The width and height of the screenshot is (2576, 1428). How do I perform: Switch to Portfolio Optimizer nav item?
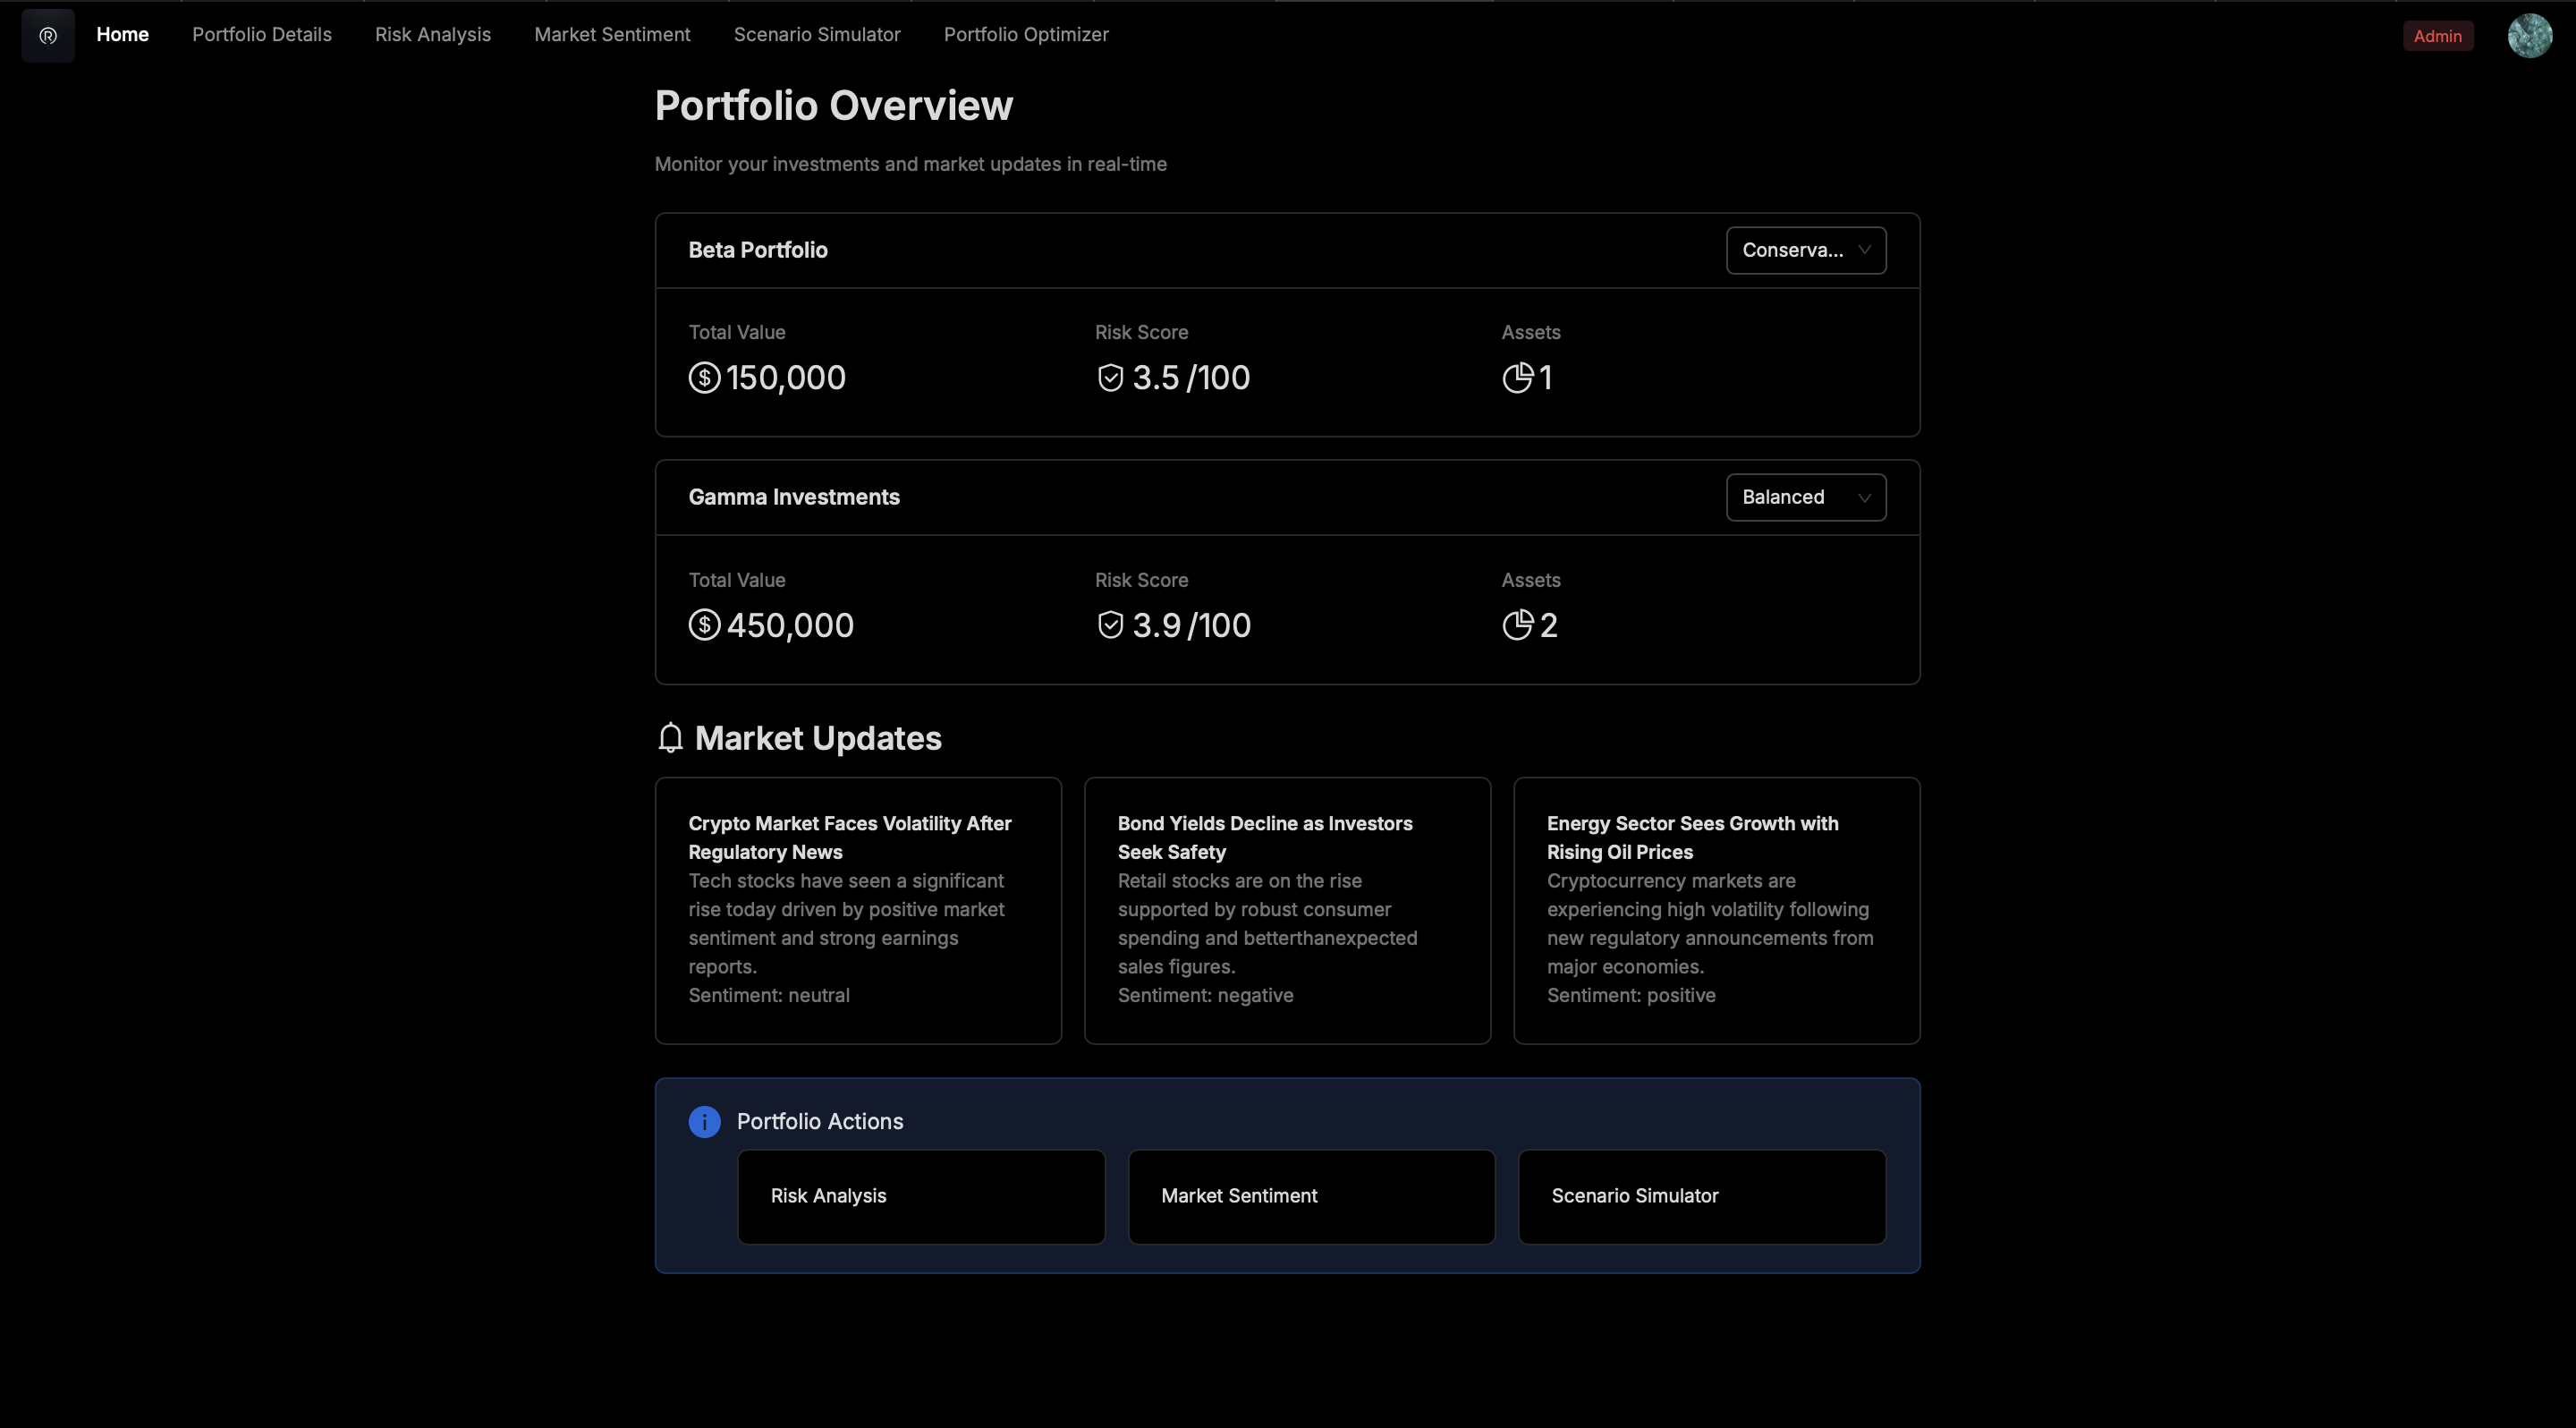coord(1026,35)
